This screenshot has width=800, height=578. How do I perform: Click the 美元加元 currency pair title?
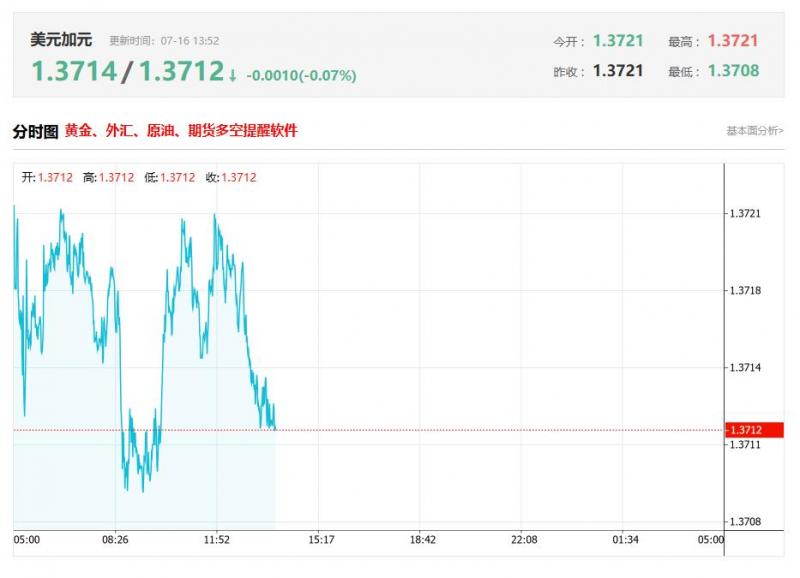coord(61,40)
